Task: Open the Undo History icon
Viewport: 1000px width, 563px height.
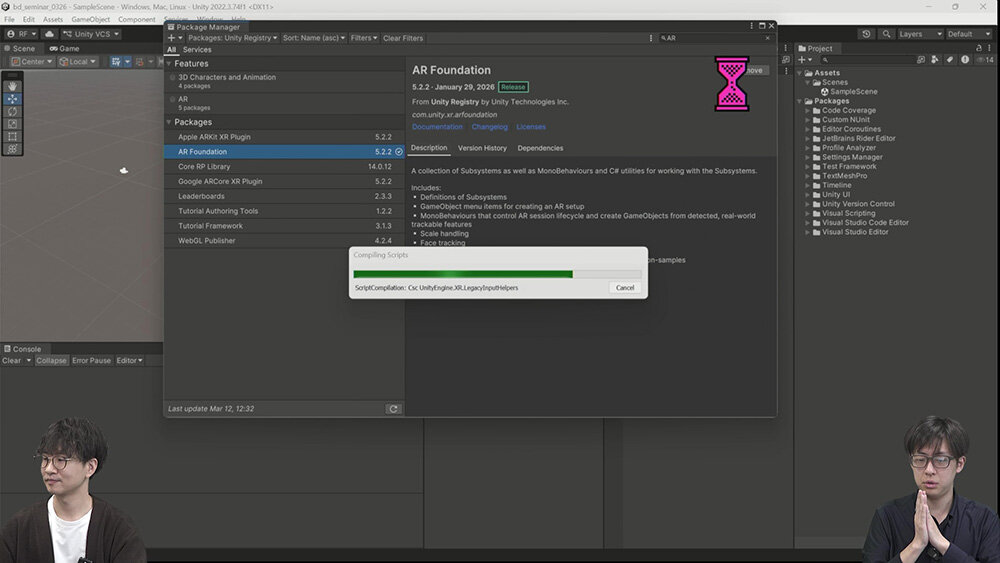Action: tap(866, 34)
